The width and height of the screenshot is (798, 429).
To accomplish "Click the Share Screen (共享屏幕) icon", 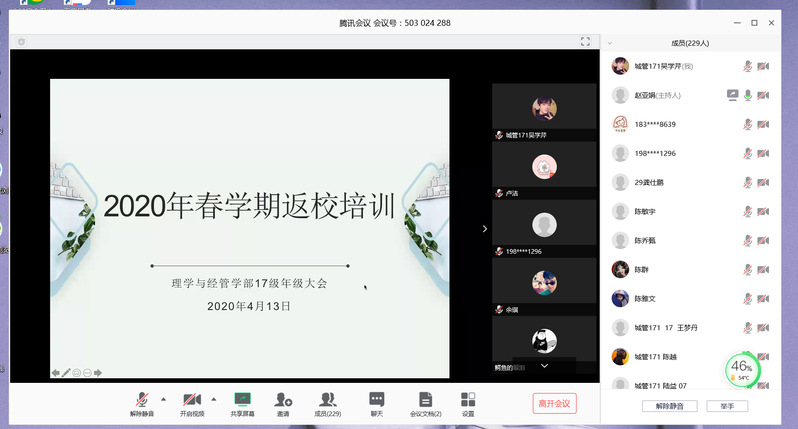I will (x=242, y=399).
